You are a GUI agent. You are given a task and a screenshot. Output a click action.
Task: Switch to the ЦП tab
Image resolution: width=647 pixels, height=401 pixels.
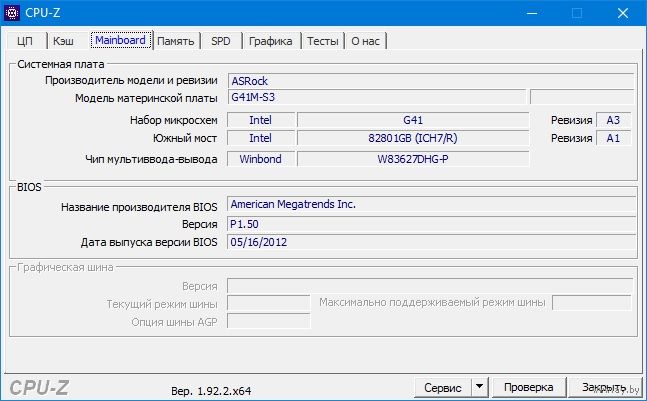click(26, 41)
